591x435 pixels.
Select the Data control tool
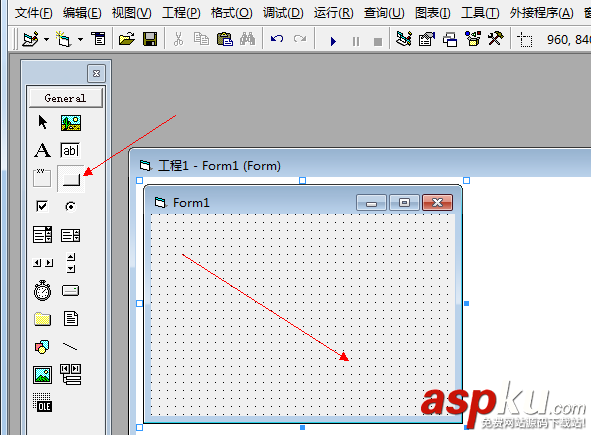point(70,374)
